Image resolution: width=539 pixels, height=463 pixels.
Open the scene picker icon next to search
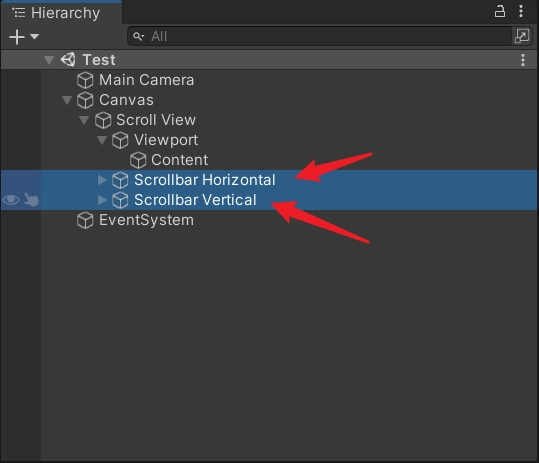tap(521, 36)
